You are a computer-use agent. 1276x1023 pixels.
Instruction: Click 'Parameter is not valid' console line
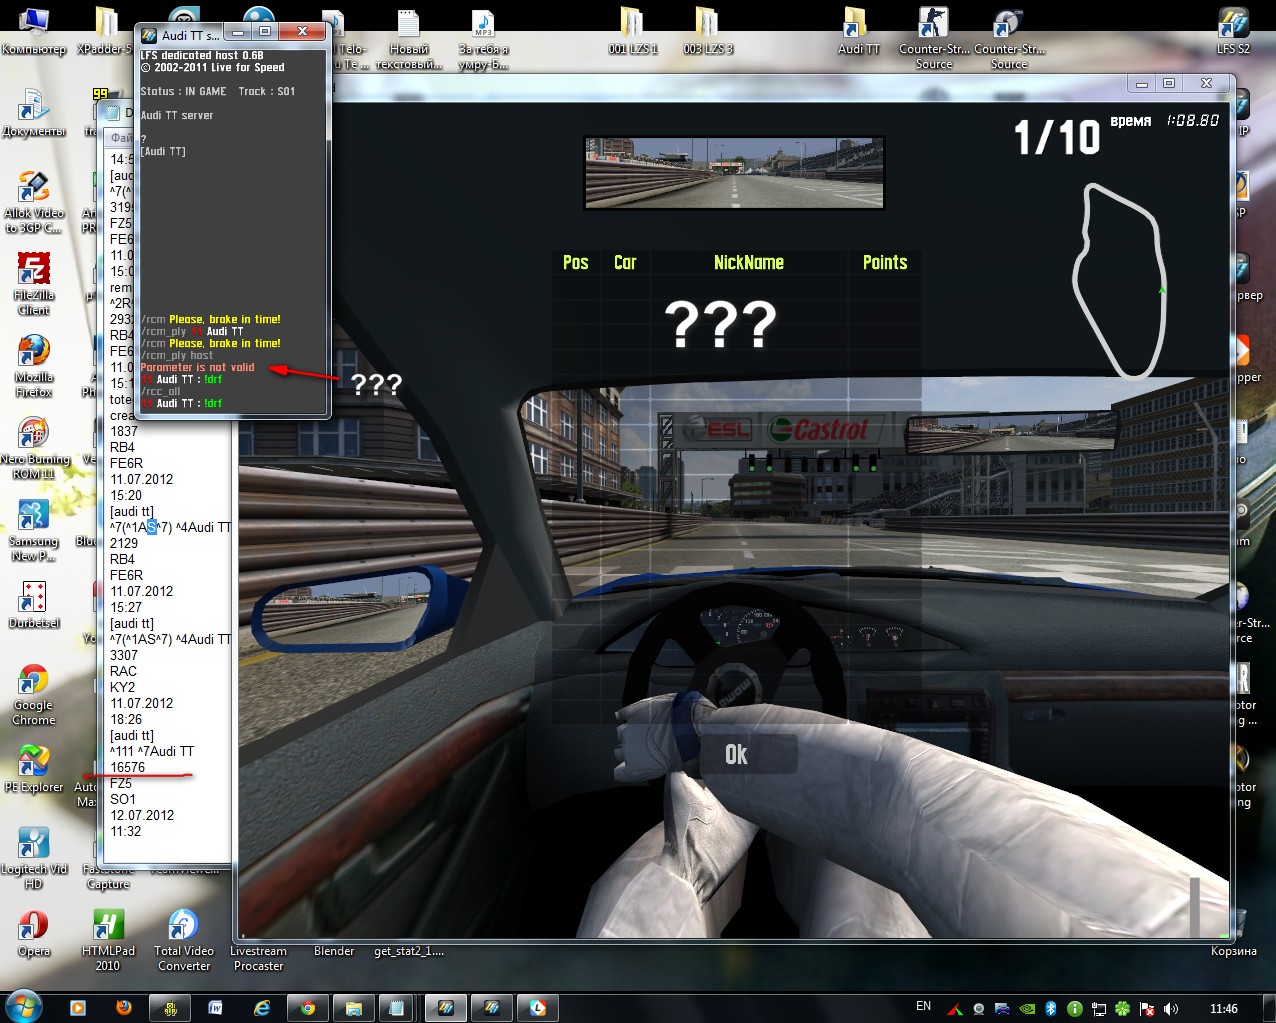point(197,367)
